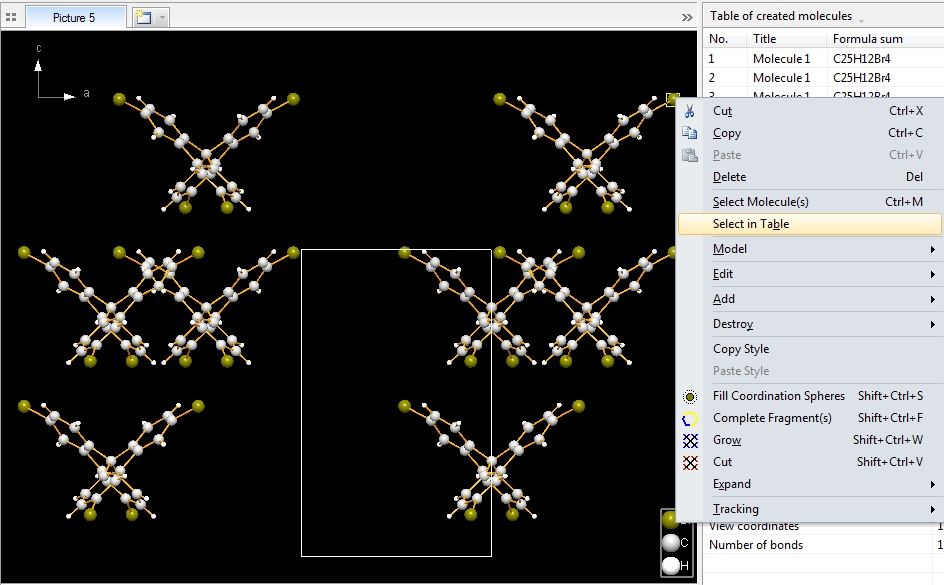The image size is (944, 585).
Task: Click the white carbon sphere in the legend
Action: tap(671, 543)
